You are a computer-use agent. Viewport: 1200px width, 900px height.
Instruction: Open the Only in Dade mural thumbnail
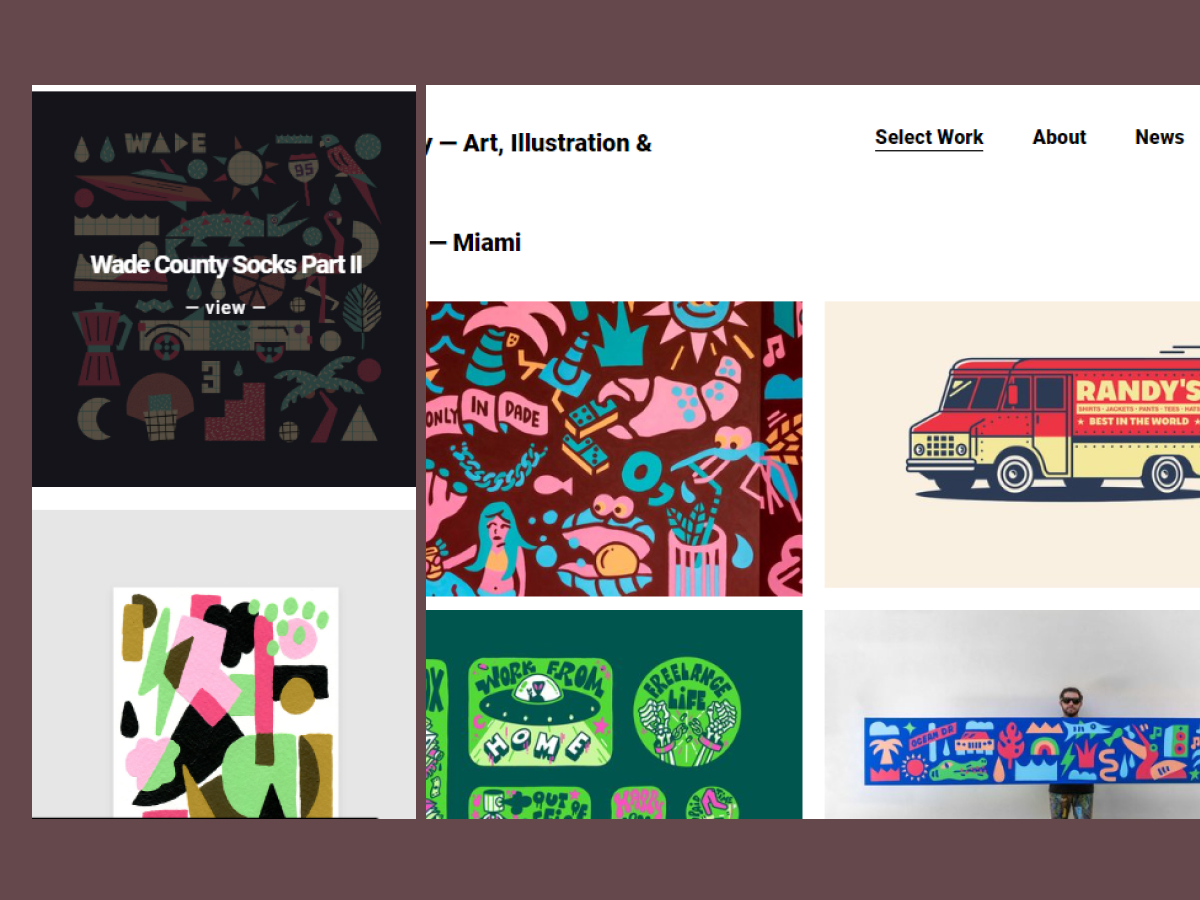614,449
